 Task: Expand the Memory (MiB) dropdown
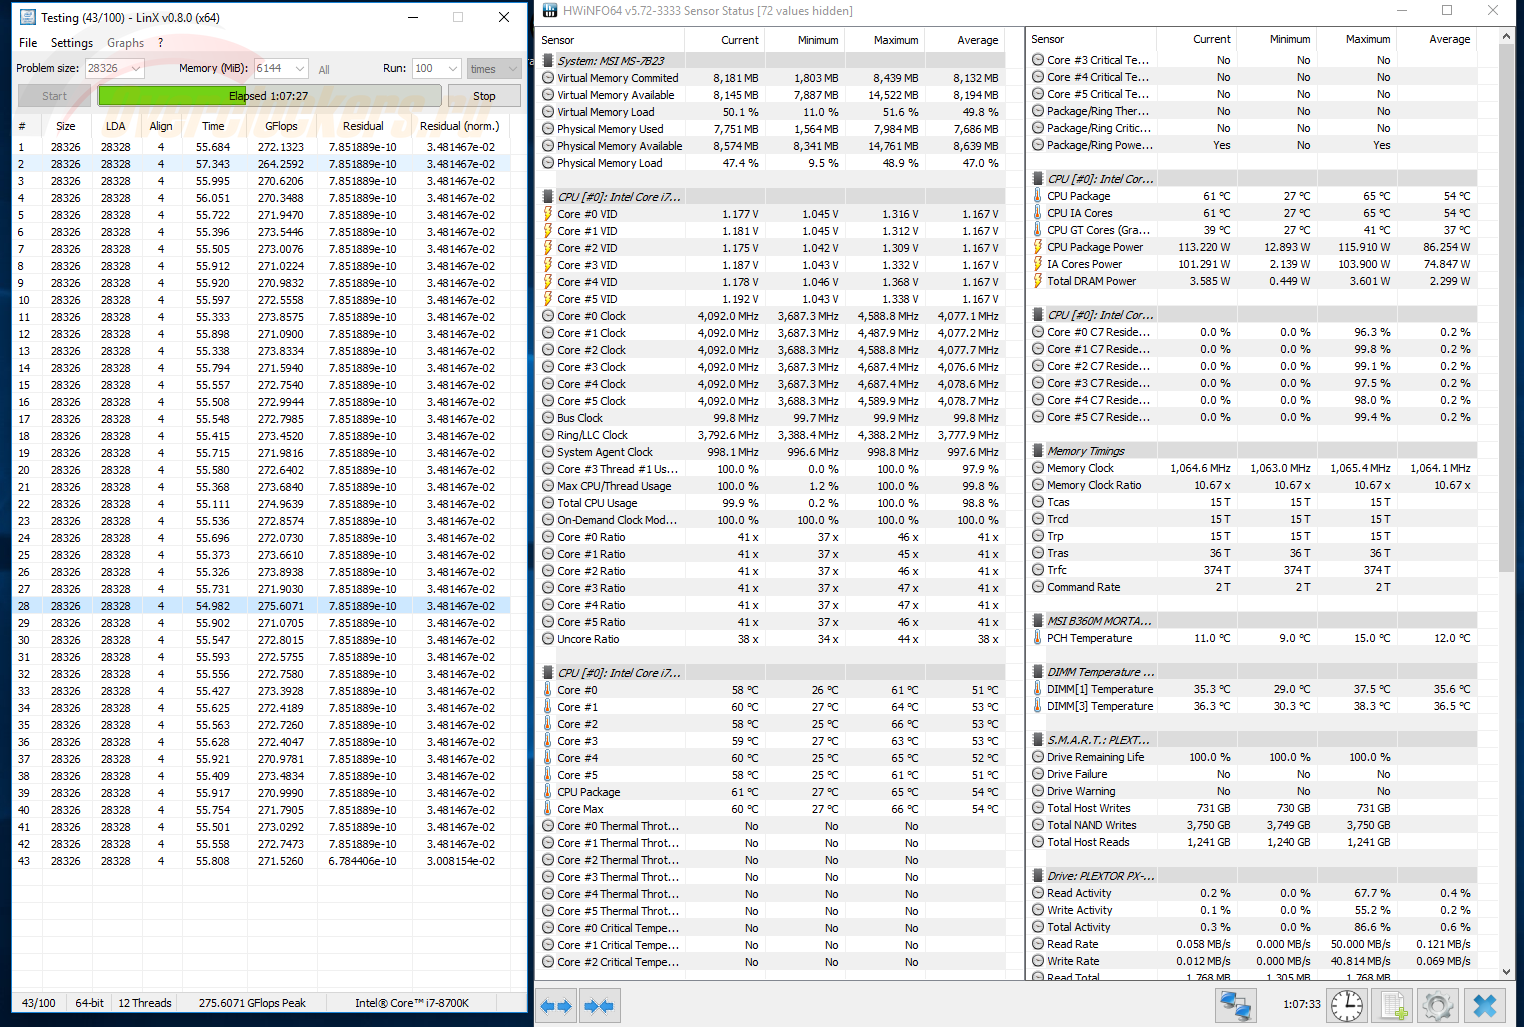click(300, 68)
